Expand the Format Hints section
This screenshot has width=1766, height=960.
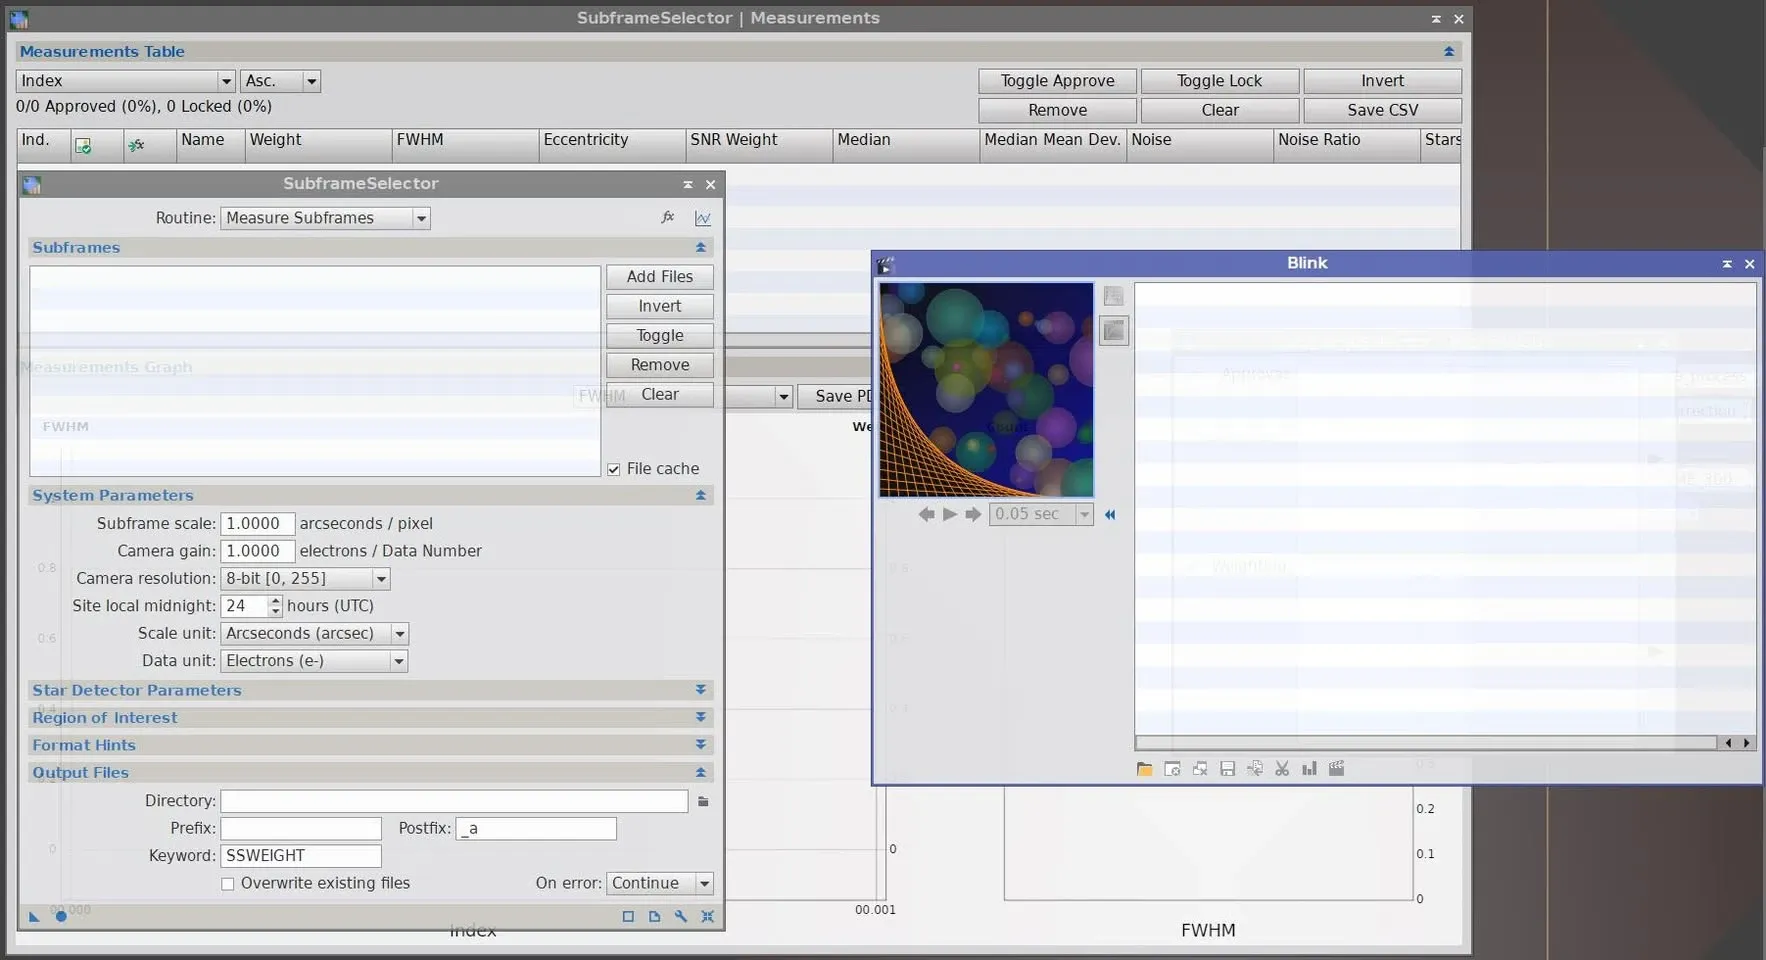click(x=700, y=745)
